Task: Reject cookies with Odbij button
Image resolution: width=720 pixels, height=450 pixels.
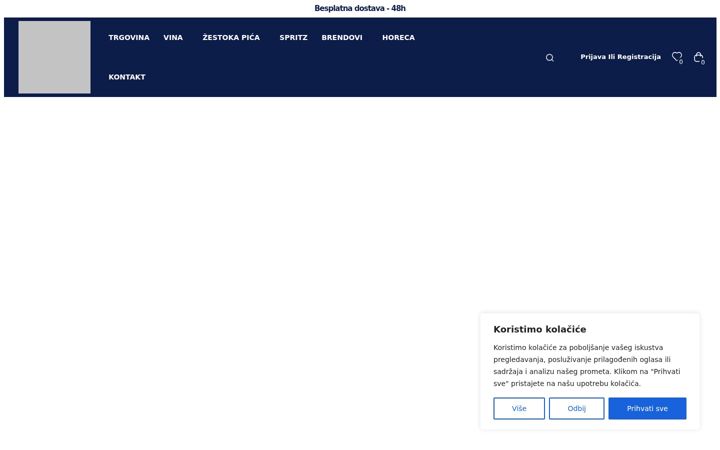Action: (576, 408)
